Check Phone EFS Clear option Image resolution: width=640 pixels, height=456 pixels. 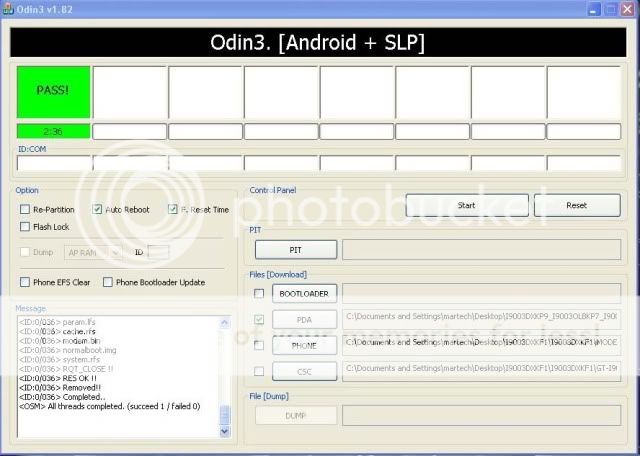point(25,282)
